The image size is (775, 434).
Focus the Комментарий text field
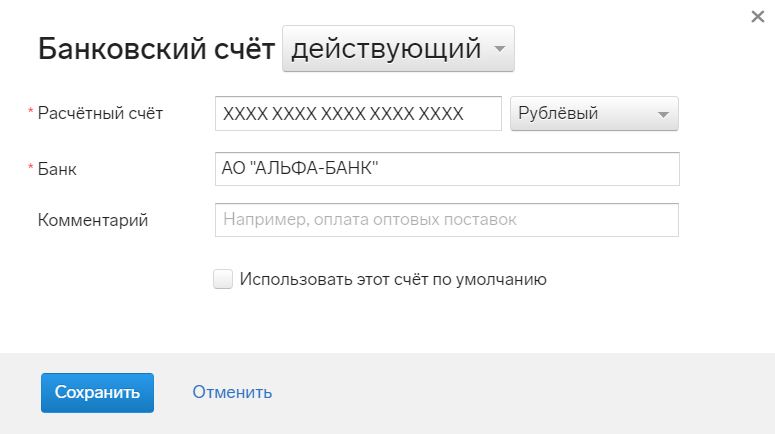[x=447, y=220]
